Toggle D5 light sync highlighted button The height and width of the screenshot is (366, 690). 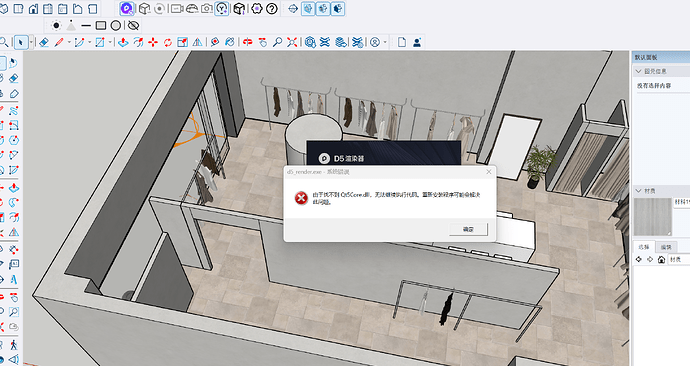pos(222,8)
